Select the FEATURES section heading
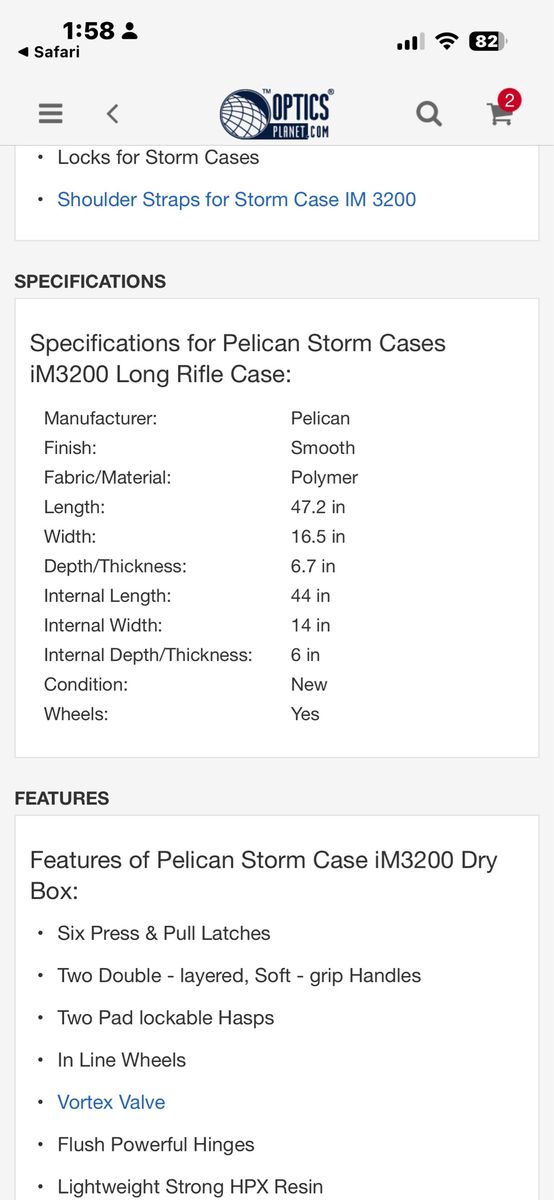This screenshot has width=554, height=1200. pyautogui.click(x=62, y=798)
